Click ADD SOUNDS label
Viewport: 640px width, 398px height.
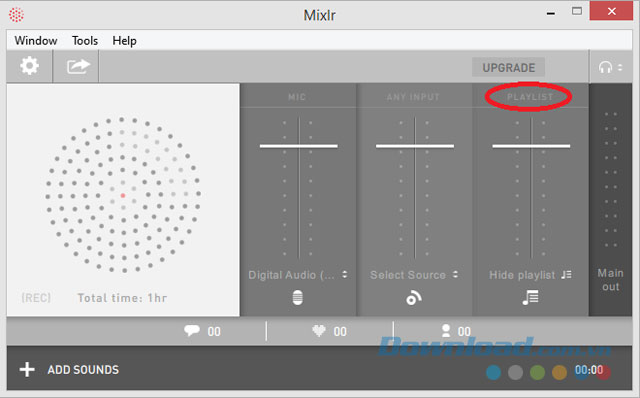click(83, 370)
